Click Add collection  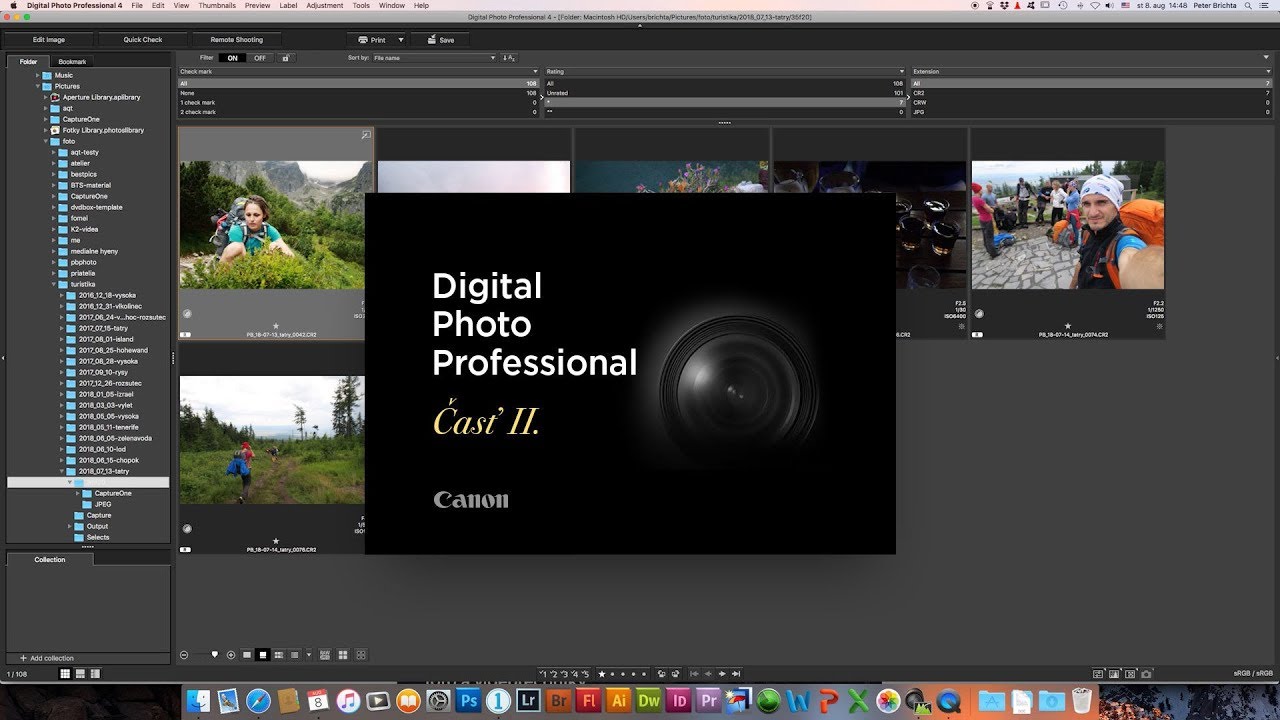47,658
